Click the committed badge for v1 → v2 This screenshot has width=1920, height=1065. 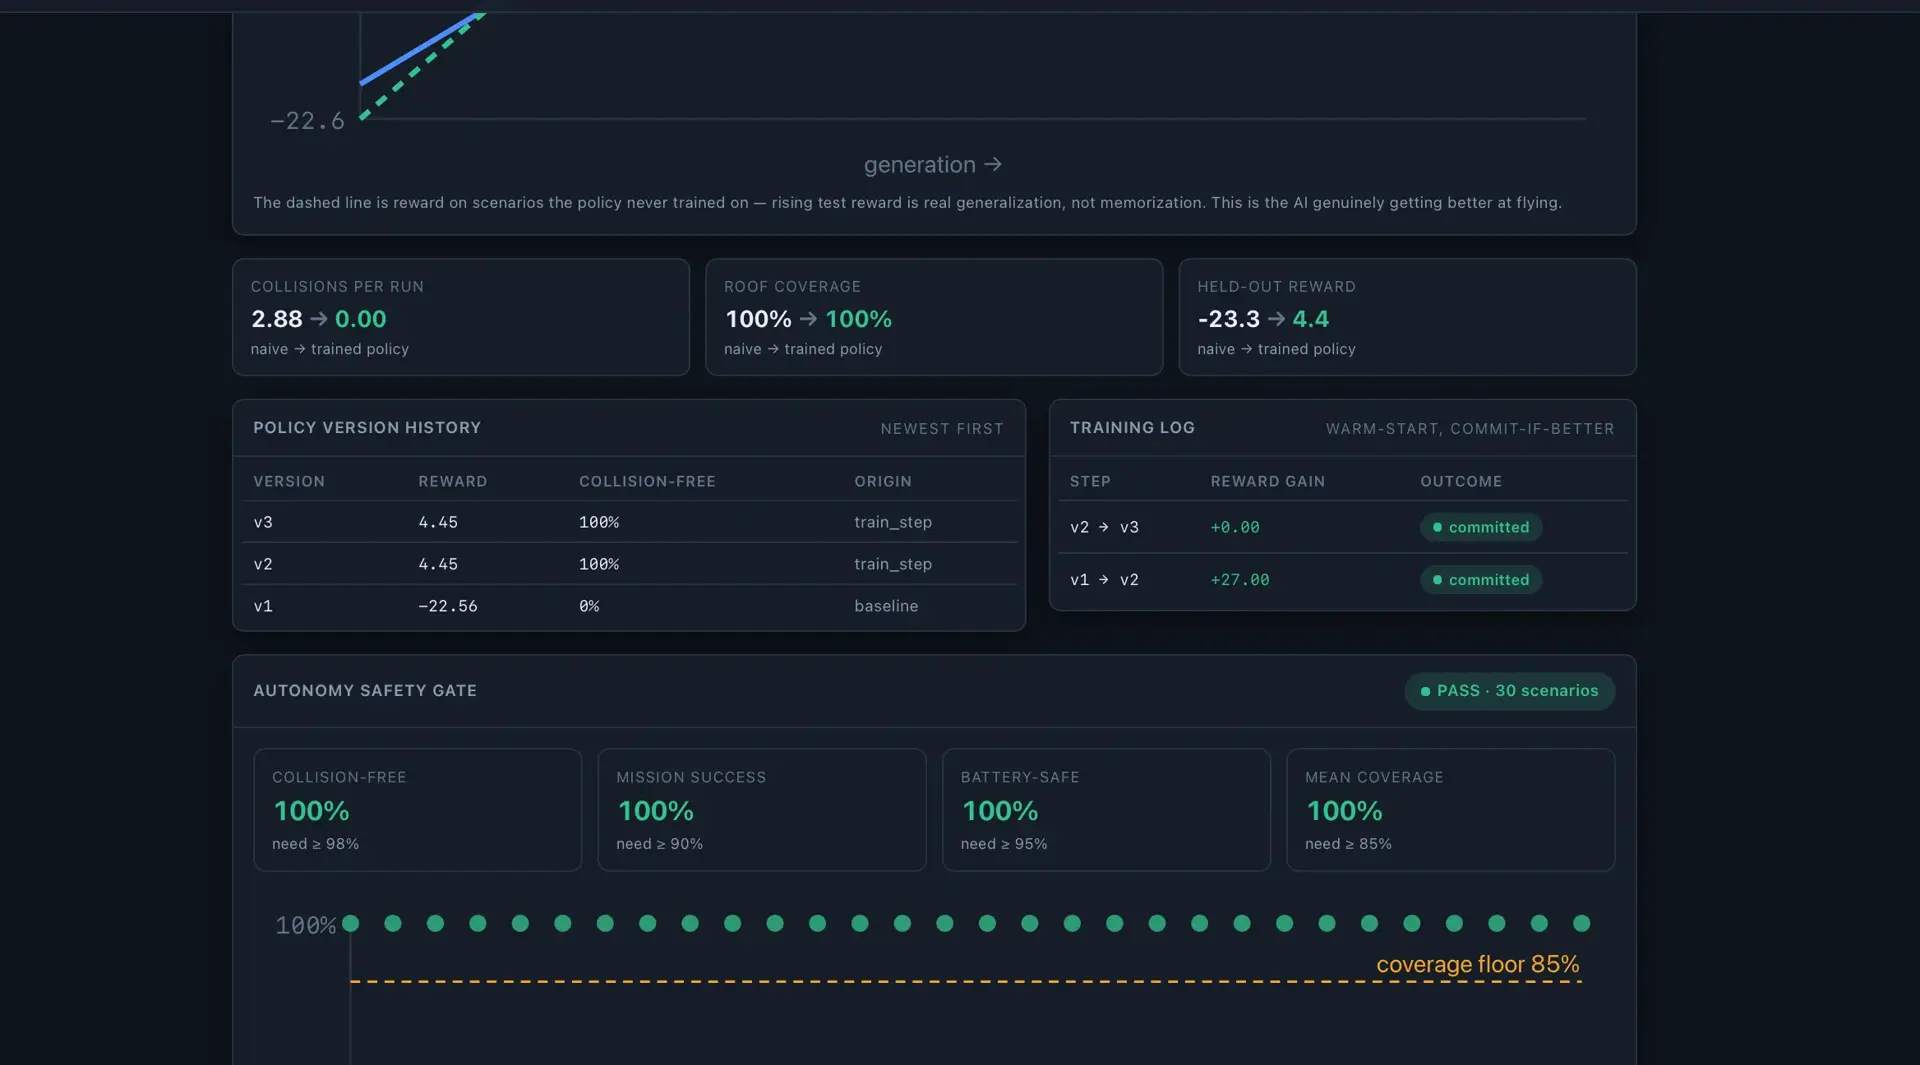coord(1480,580)
